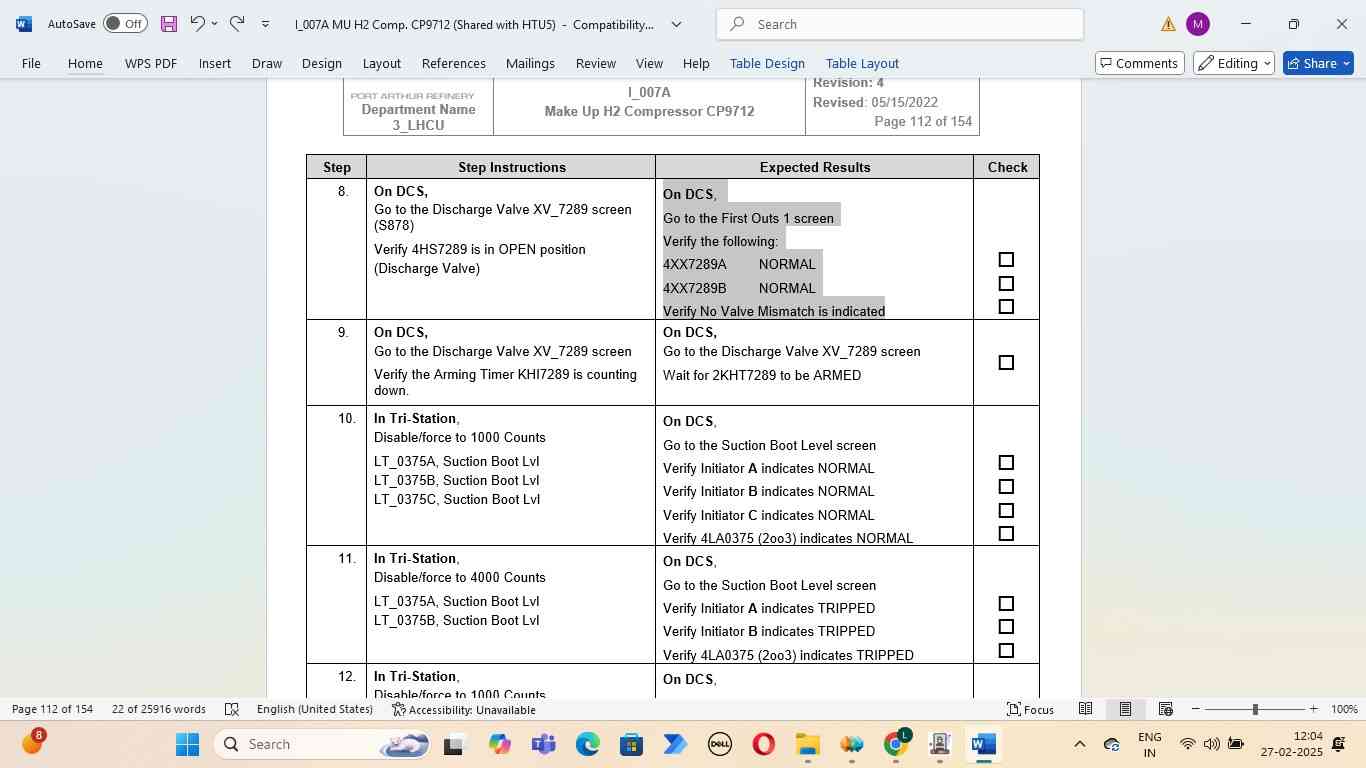The image size is (1366, 768).
Task: Check step 11 Initiator A TRIPPED checkbox
Action: pos(1006,604)
